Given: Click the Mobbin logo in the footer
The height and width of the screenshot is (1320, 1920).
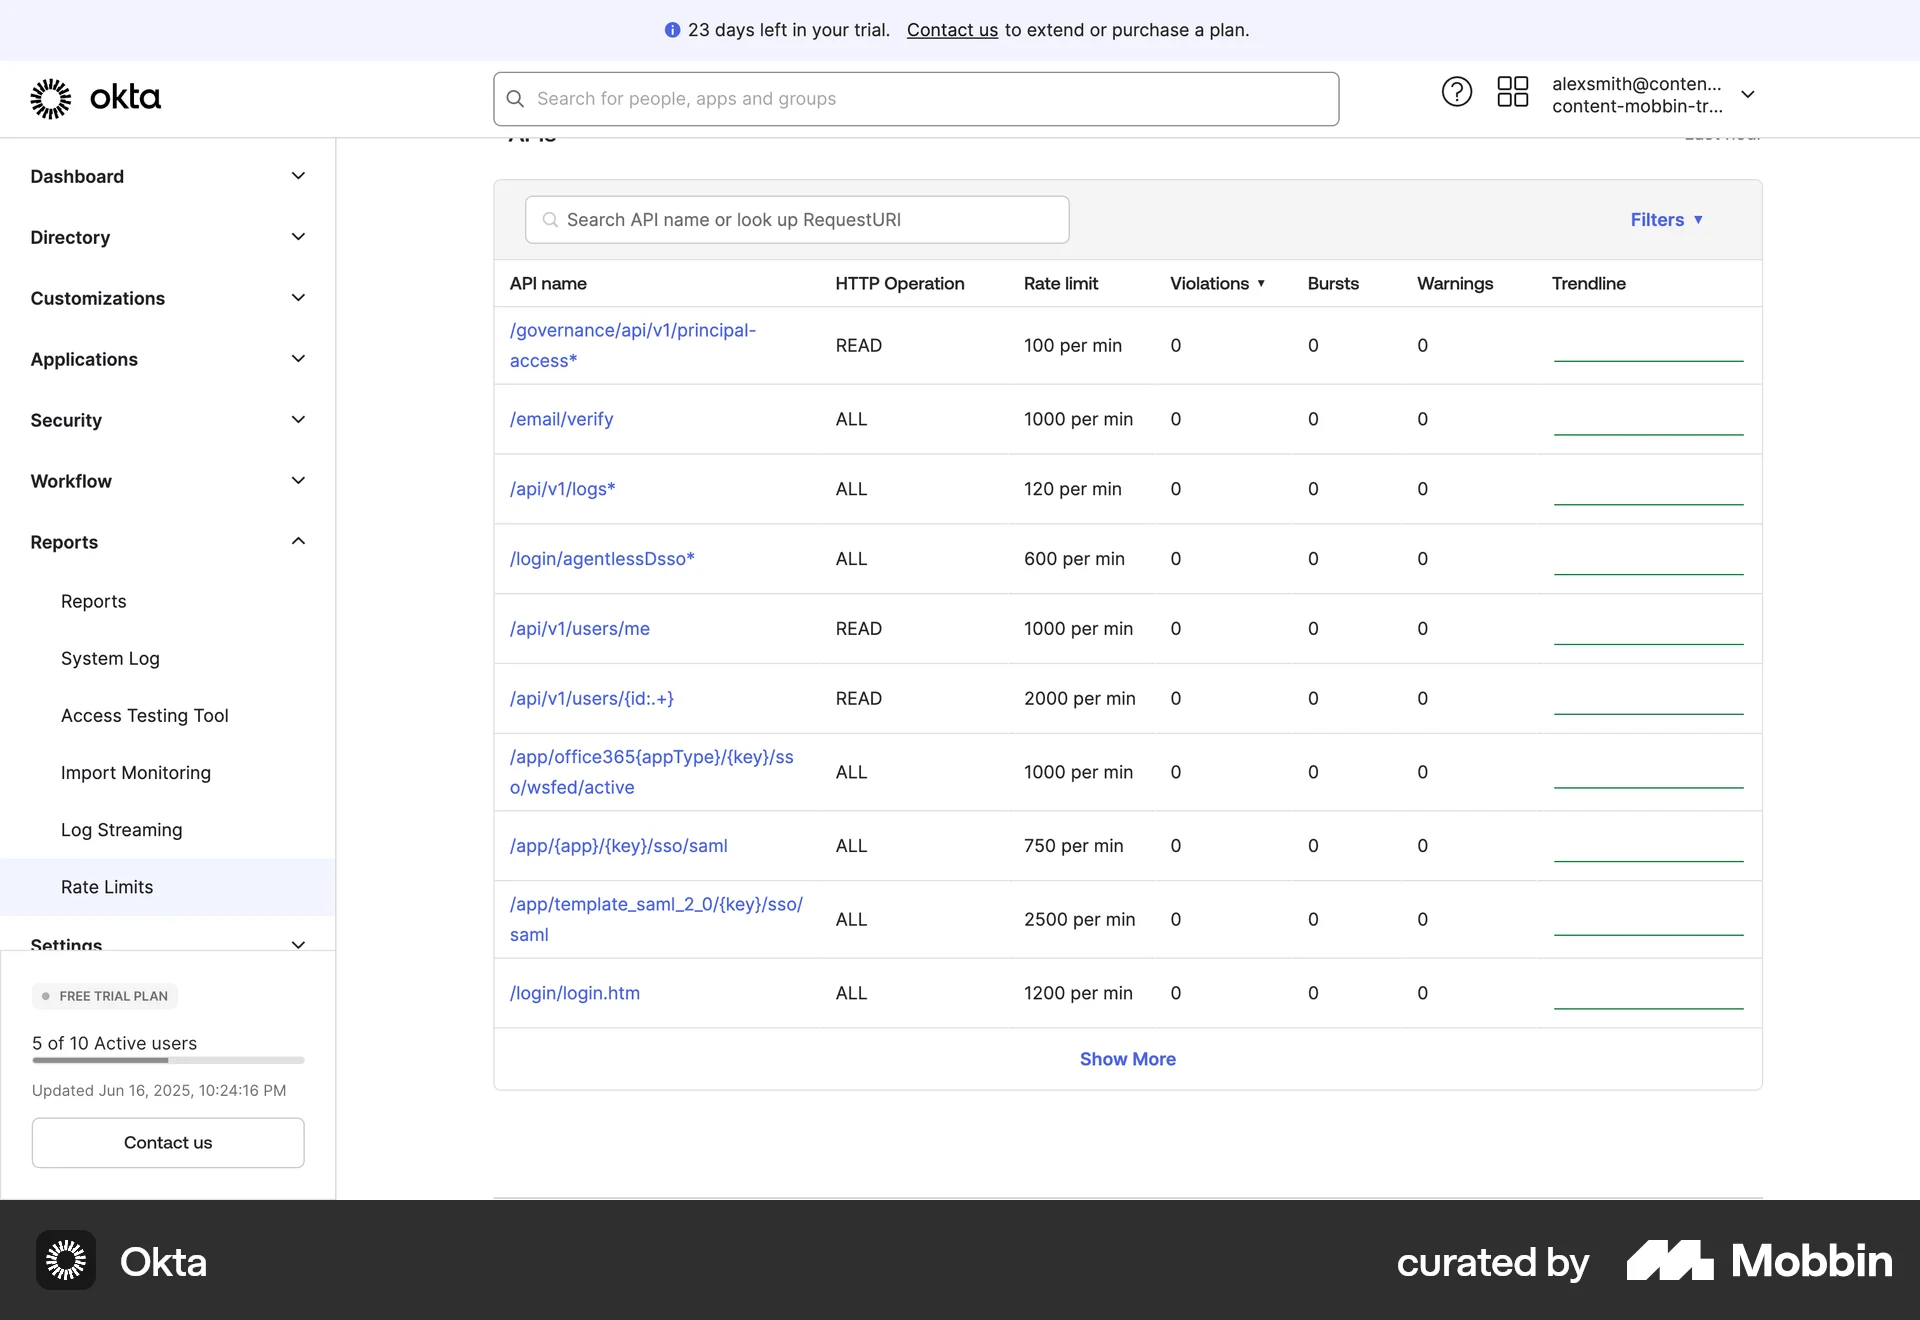Looking at the screenshot, I should 1760,1261.
